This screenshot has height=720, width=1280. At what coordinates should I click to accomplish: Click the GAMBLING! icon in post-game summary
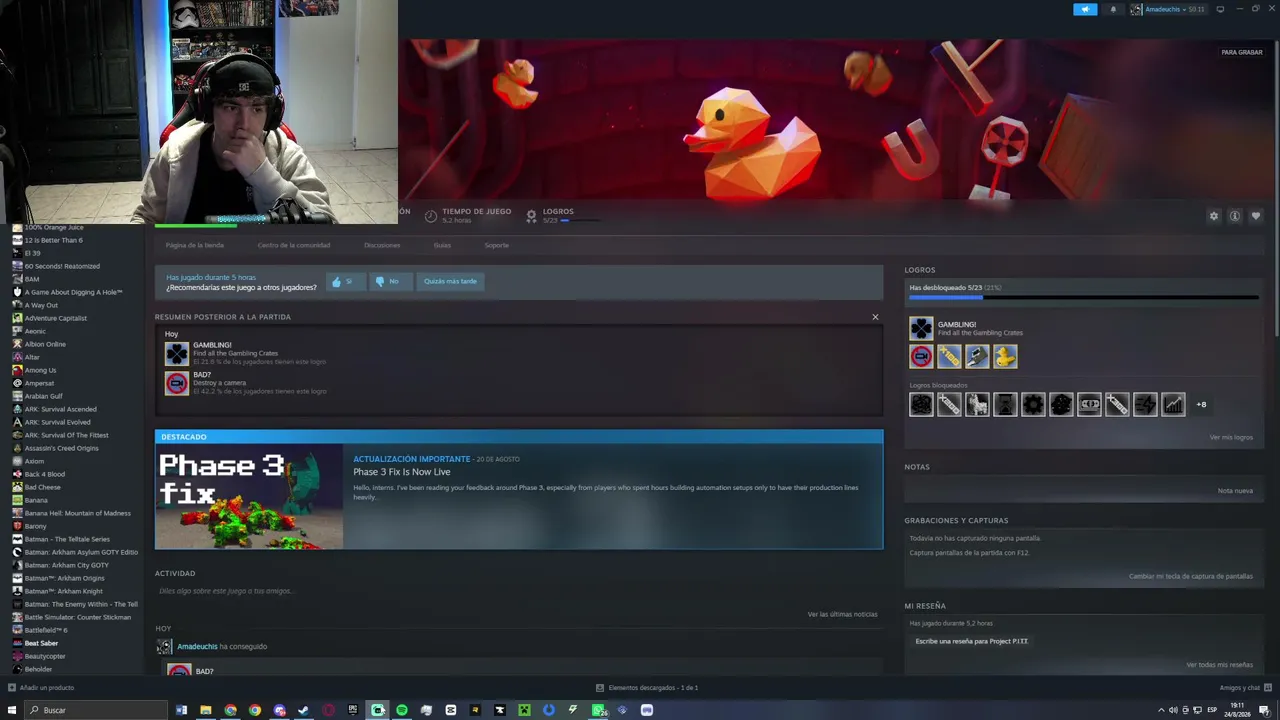tap(176, 354)
